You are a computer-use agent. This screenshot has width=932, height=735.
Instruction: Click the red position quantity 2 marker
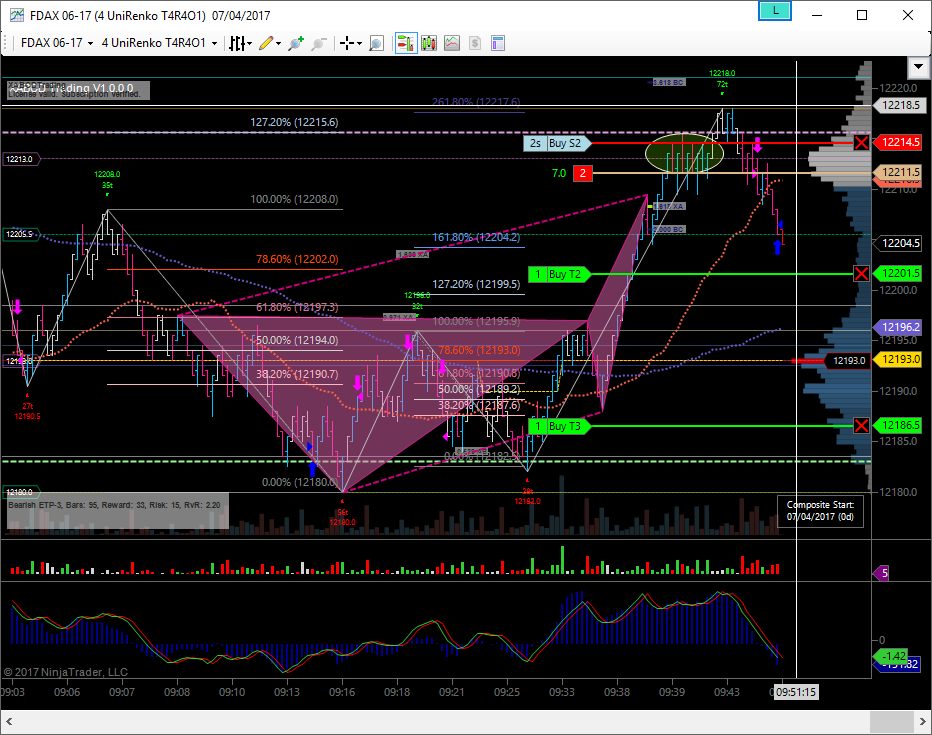(582, 174)
